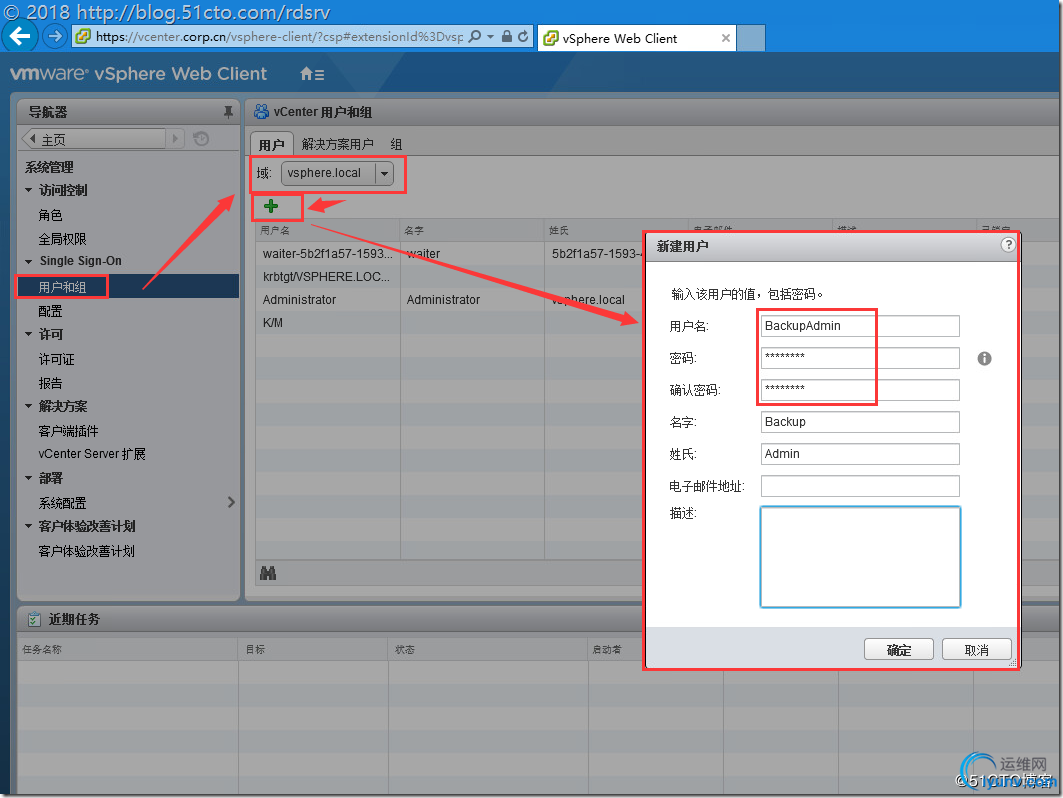This screenshot has height=798, width=1063.
Task: Click the browser forward arrow button
Action: coord(55,36)
